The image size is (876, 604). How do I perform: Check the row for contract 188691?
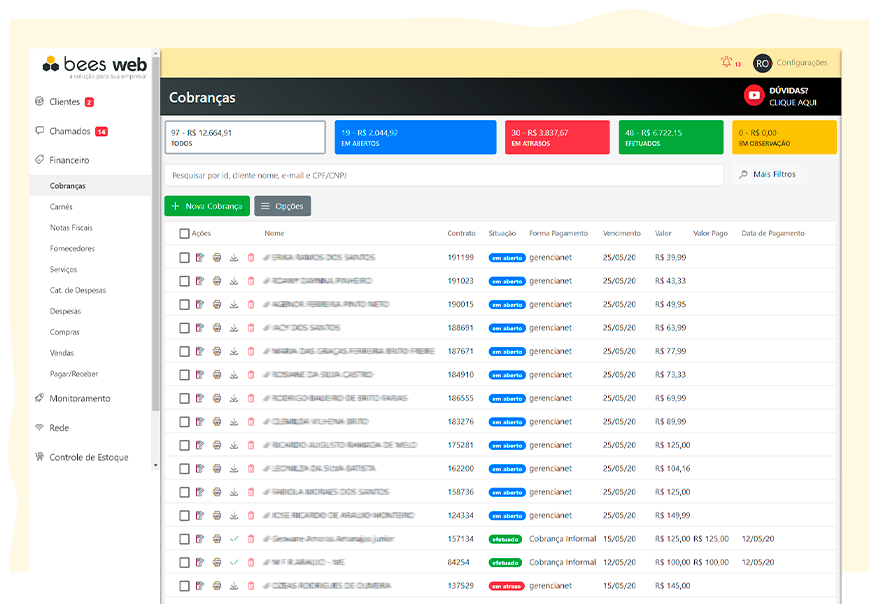coord(184,328)
